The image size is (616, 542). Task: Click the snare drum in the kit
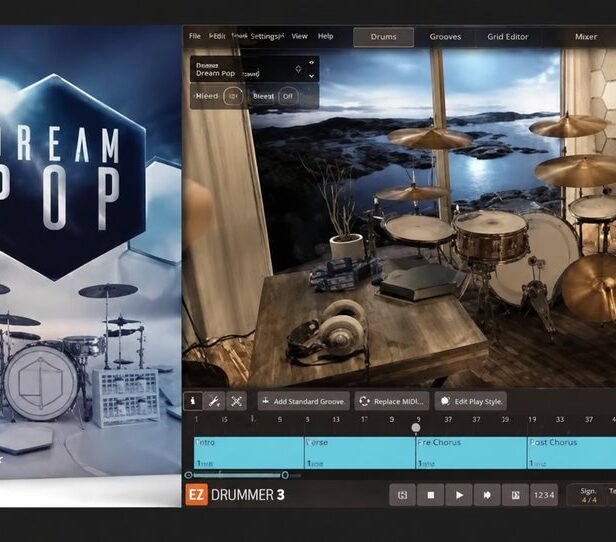(x=491, y=236)
